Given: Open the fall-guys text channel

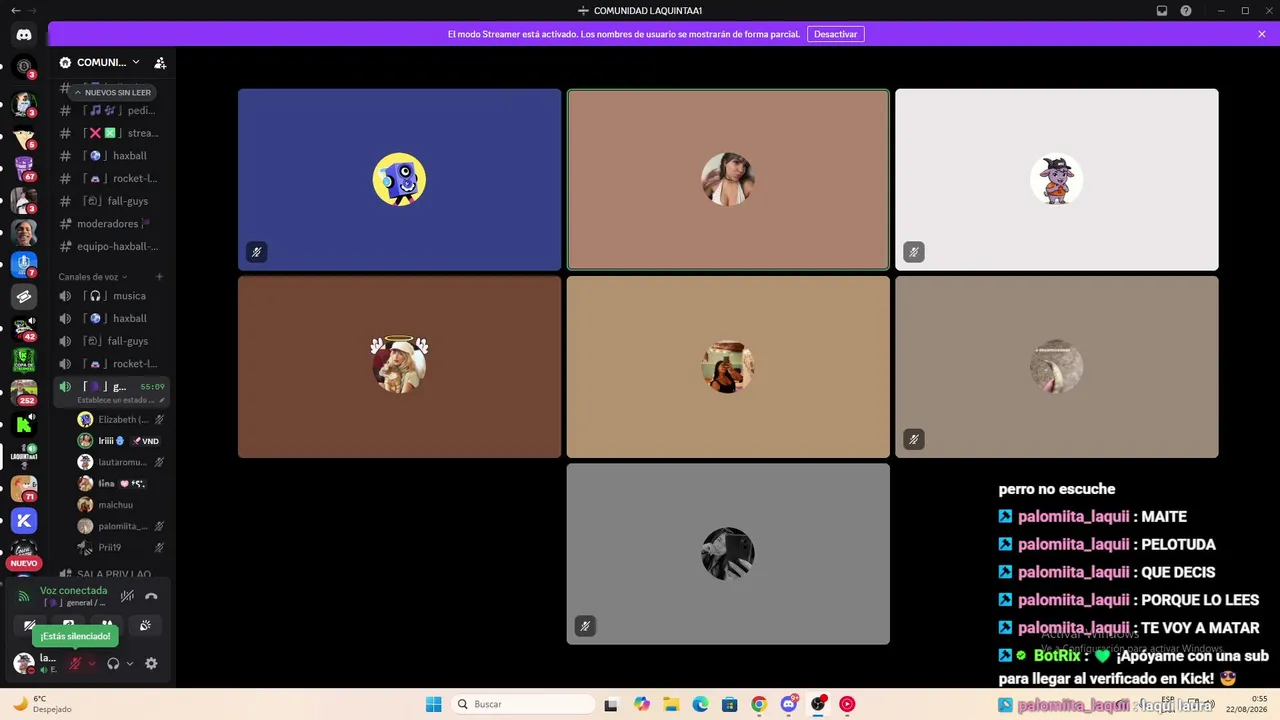Looking at the screenshot, I should tap(110, 201).
